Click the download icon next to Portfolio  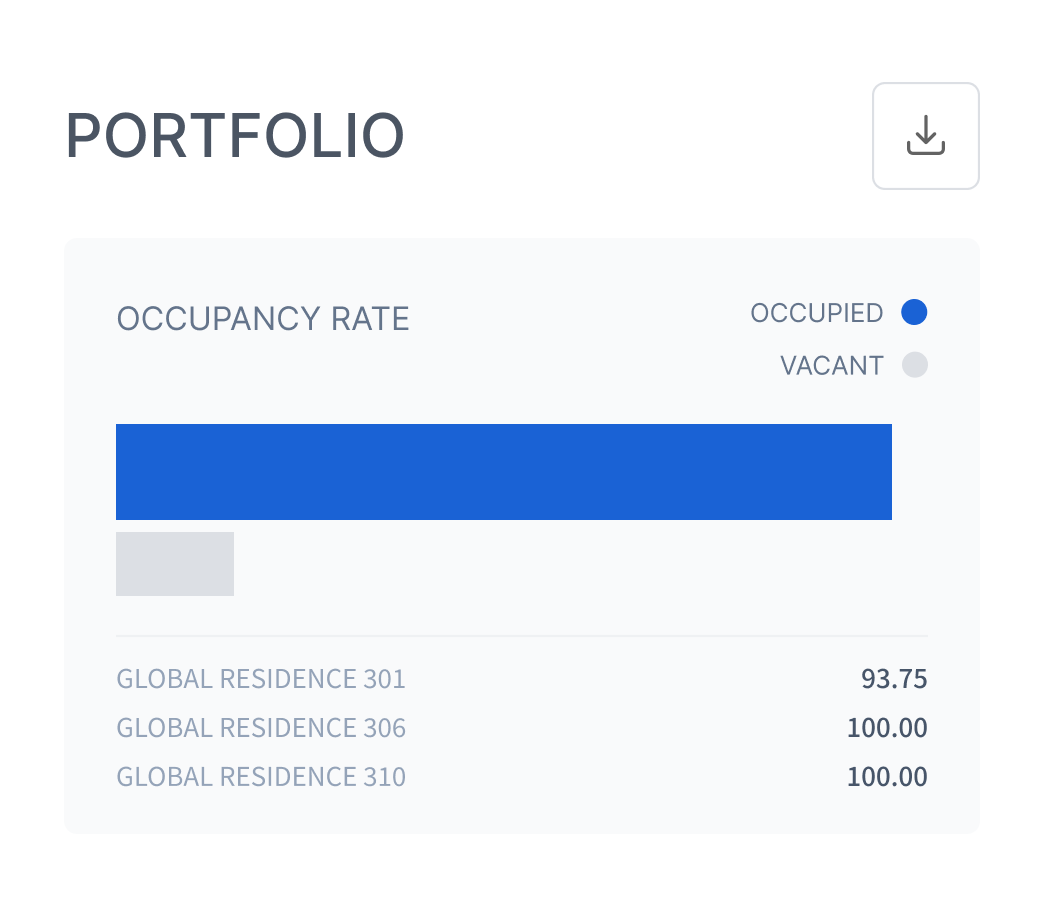[x=925, y=136]
